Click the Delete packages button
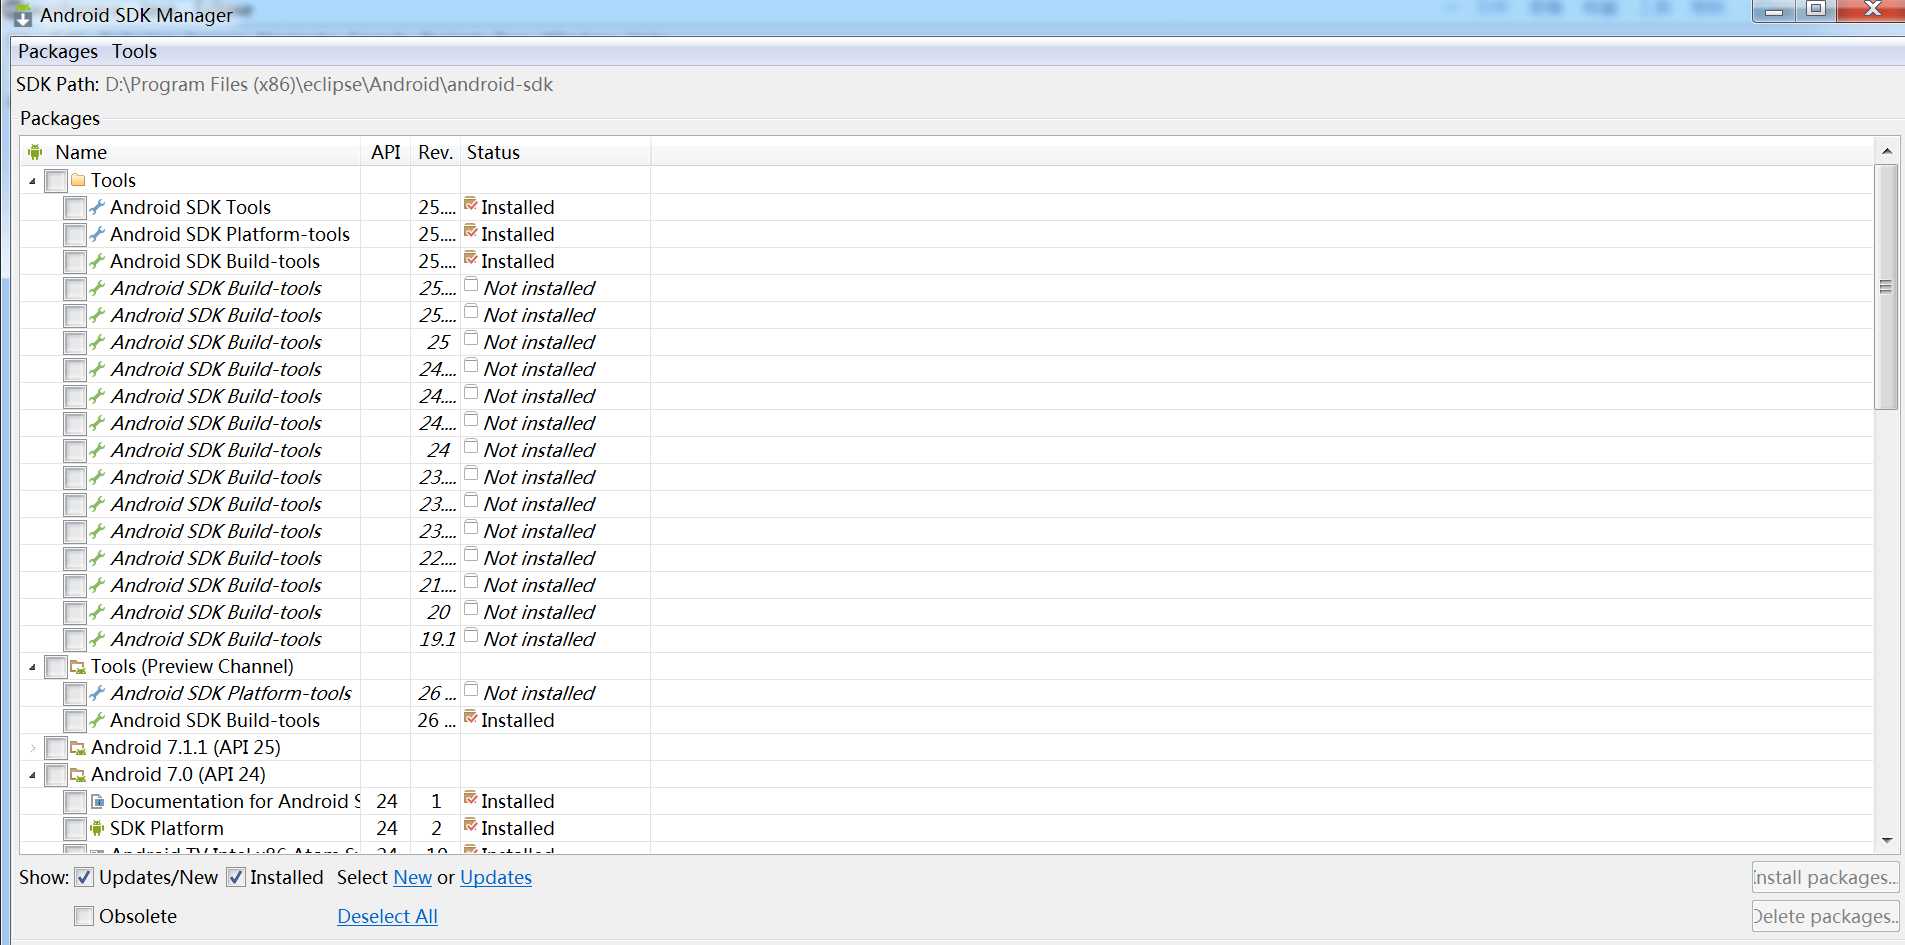Screen dimensions: 1905x945 pos(1825,916)
